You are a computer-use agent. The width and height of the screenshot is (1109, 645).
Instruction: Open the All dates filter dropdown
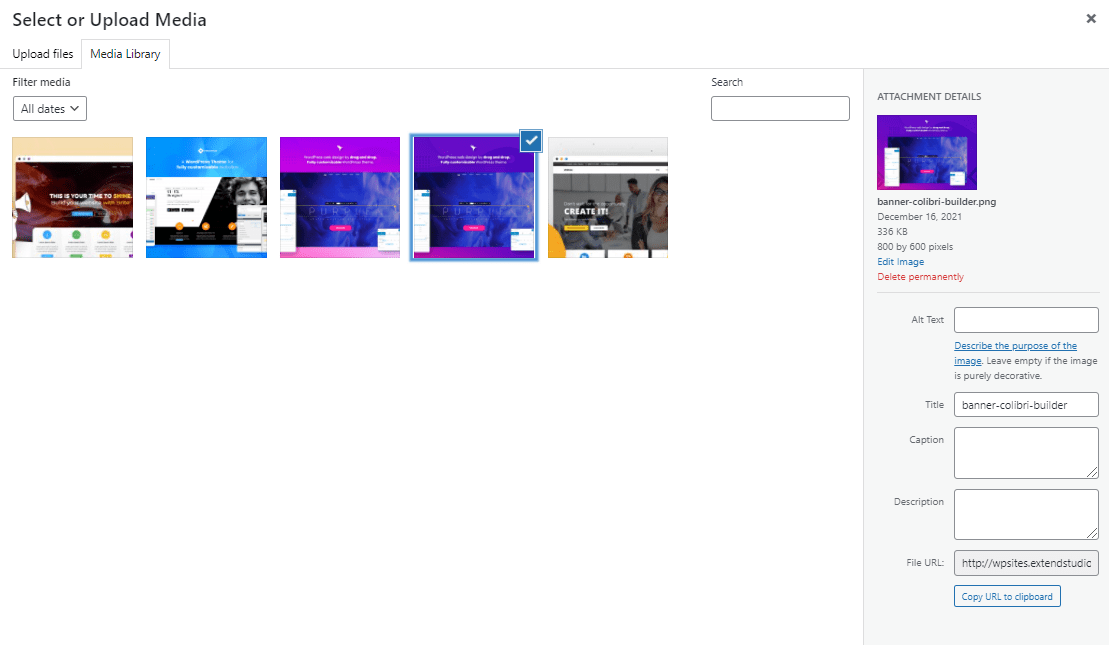(x=49, y=108)
